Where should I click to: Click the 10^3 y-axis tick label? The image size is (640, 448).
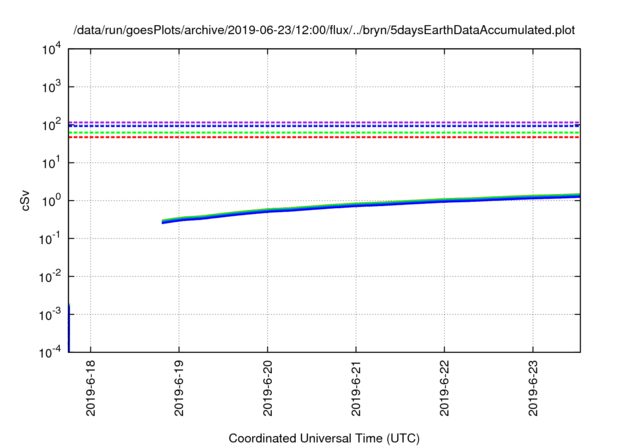pyautogui.click(x=51, y=87)
